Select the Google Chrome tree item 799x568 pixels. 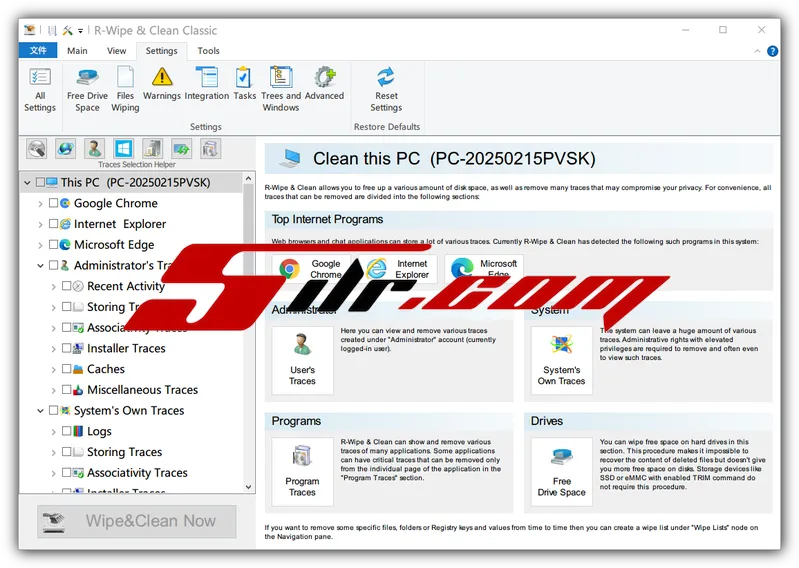point(116,203)
